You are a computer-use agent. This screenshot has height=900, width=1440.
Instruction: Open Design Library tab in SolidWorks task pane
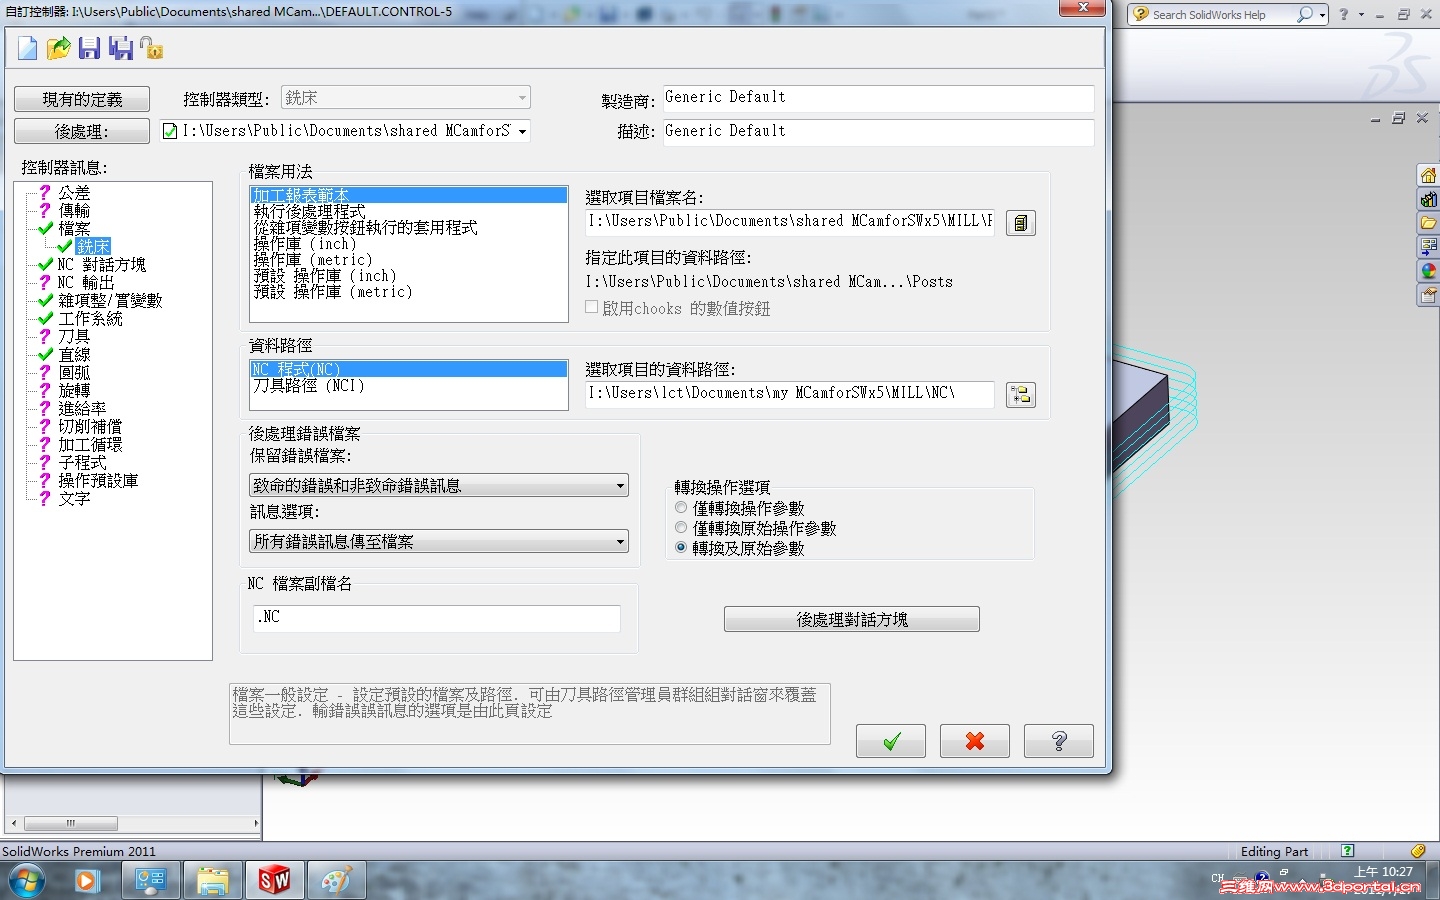[1429, 199]
